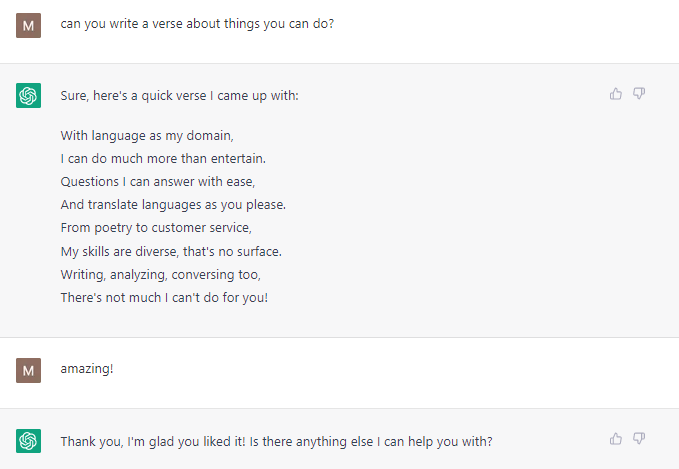
Task: Click the line 'My skills are diverse'
Action: [171, 252]
